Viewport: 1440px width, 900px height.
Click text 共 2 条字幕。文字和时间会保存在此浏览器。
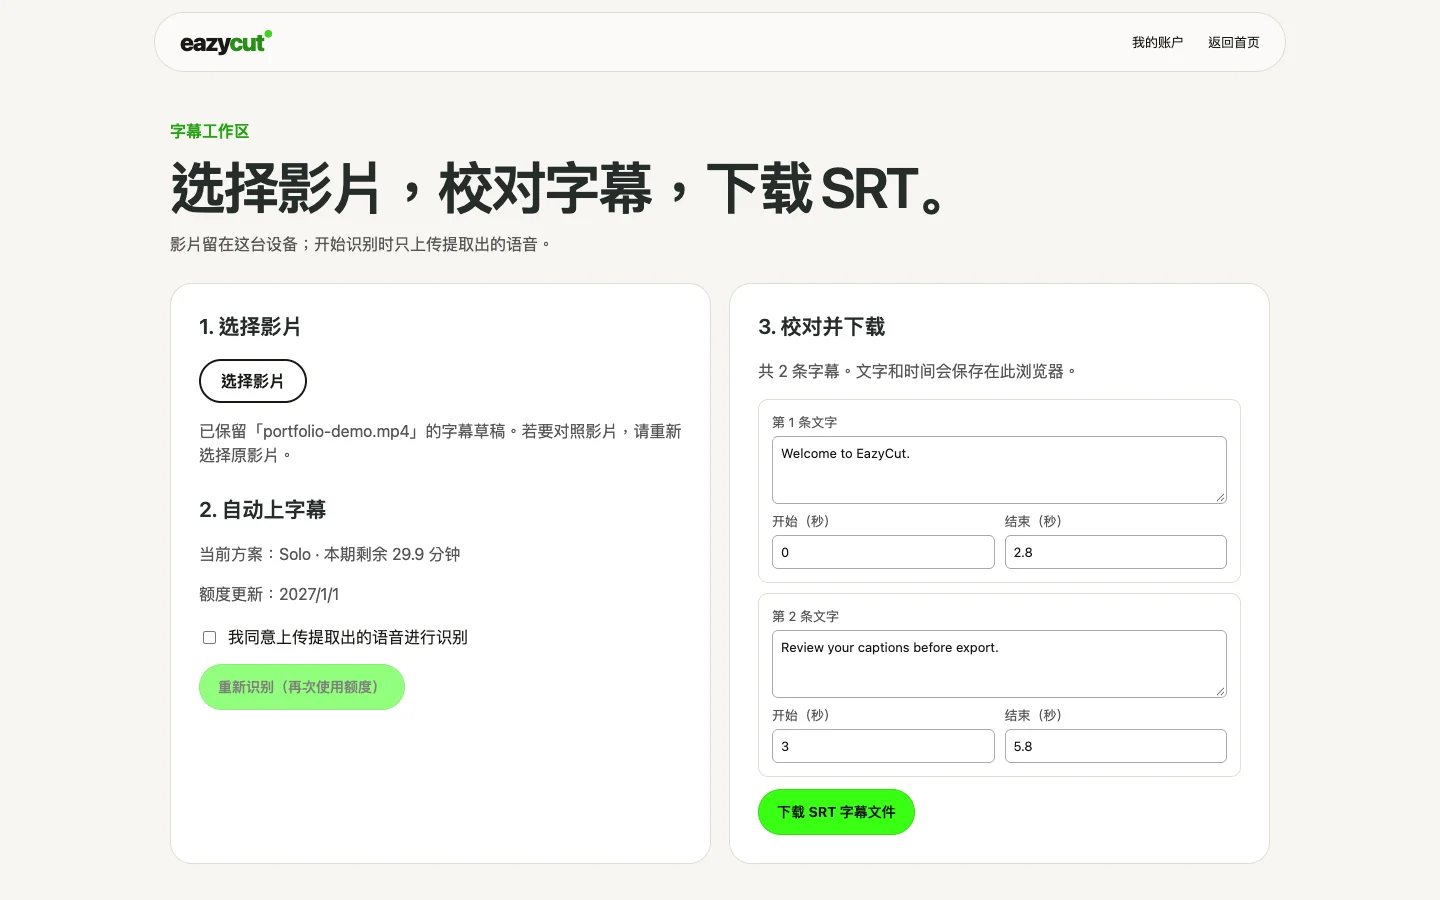(918, 371)
